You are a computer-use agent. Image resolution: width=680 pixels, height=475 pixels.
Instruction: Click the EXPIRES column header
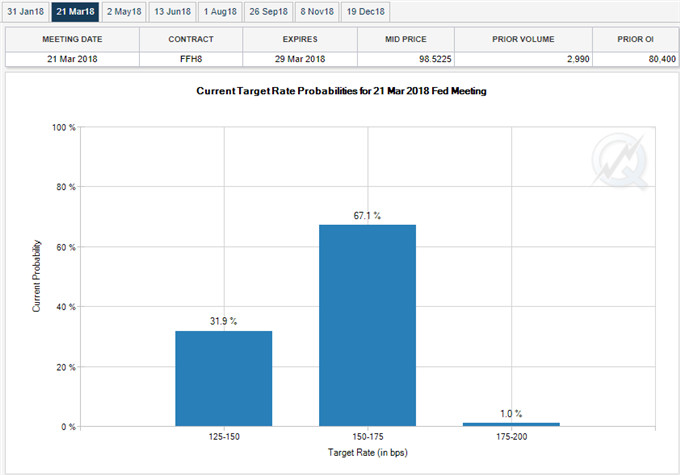click(x=300, y=39)
